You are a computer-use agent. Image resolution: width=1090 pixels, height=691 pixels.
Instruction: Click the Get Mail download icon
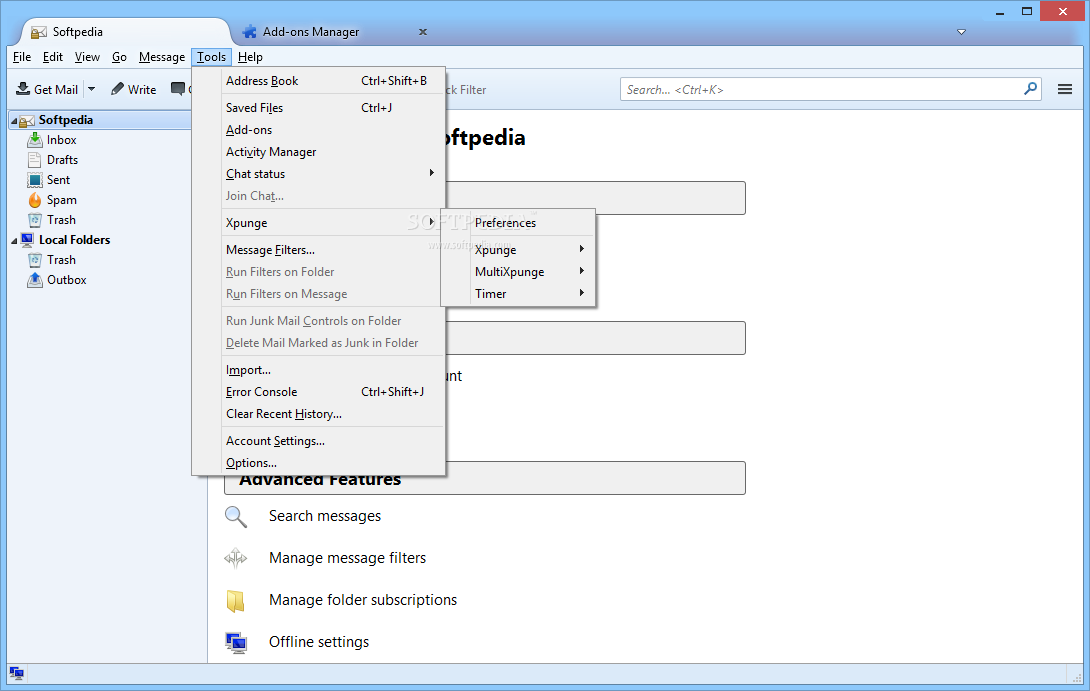pyautogui.click(x=23, y=89)
